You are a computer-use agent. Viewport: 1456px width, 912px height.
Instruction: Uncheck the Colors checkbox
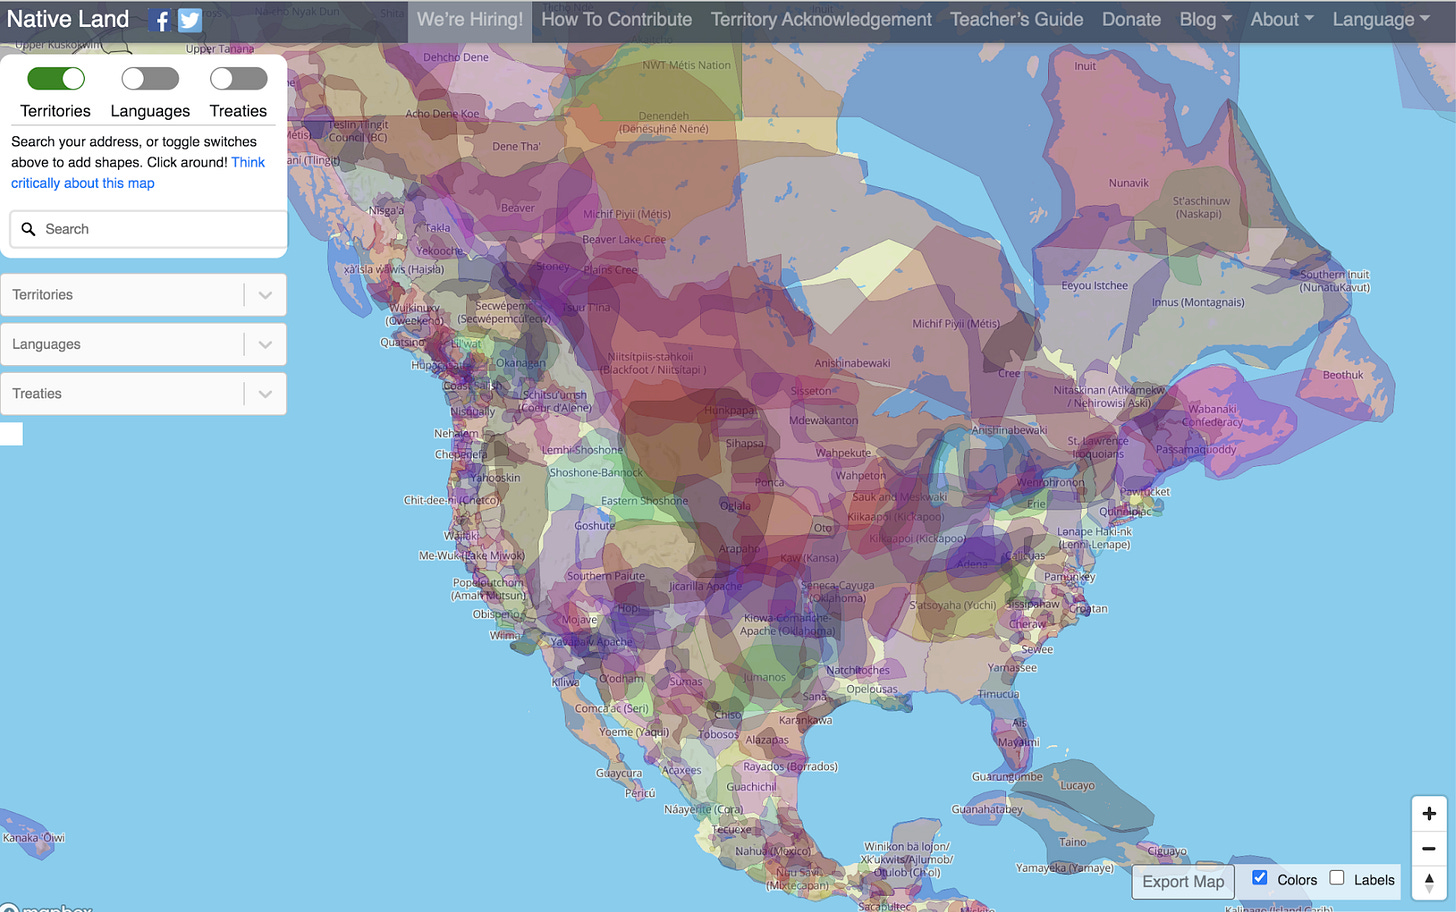click(1260, 878)
